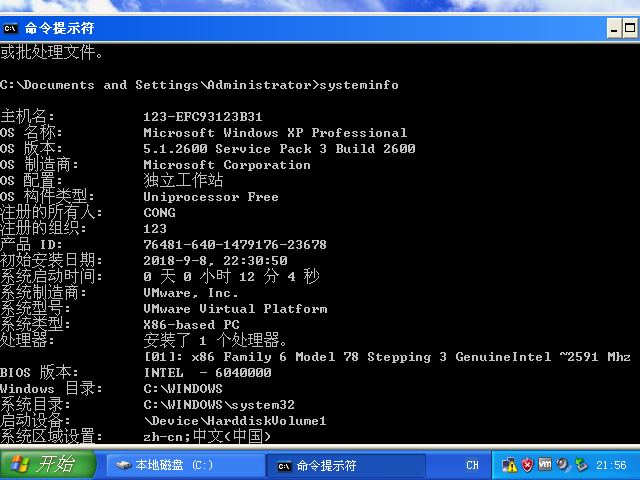Click 安装了 1 个处理器 text
The height and width of the screenshot is (480, 640).
click(x=216, y=340)
